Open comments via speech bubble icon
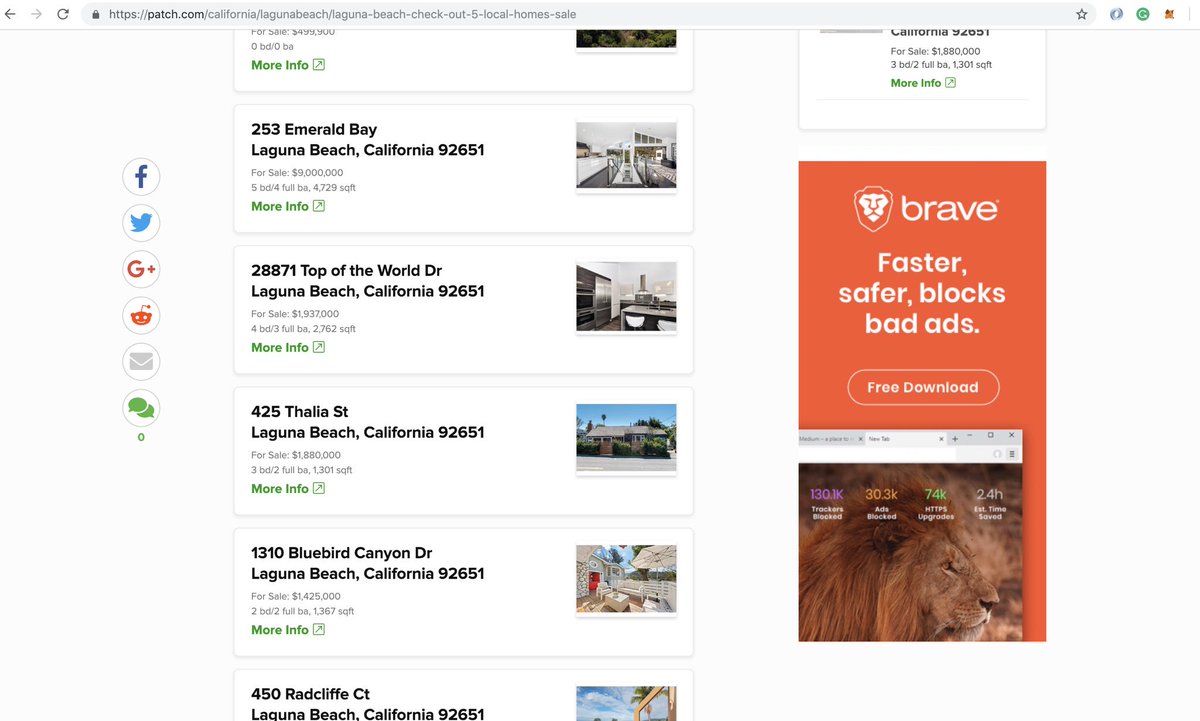1200x721 pixels. (141, 408)
